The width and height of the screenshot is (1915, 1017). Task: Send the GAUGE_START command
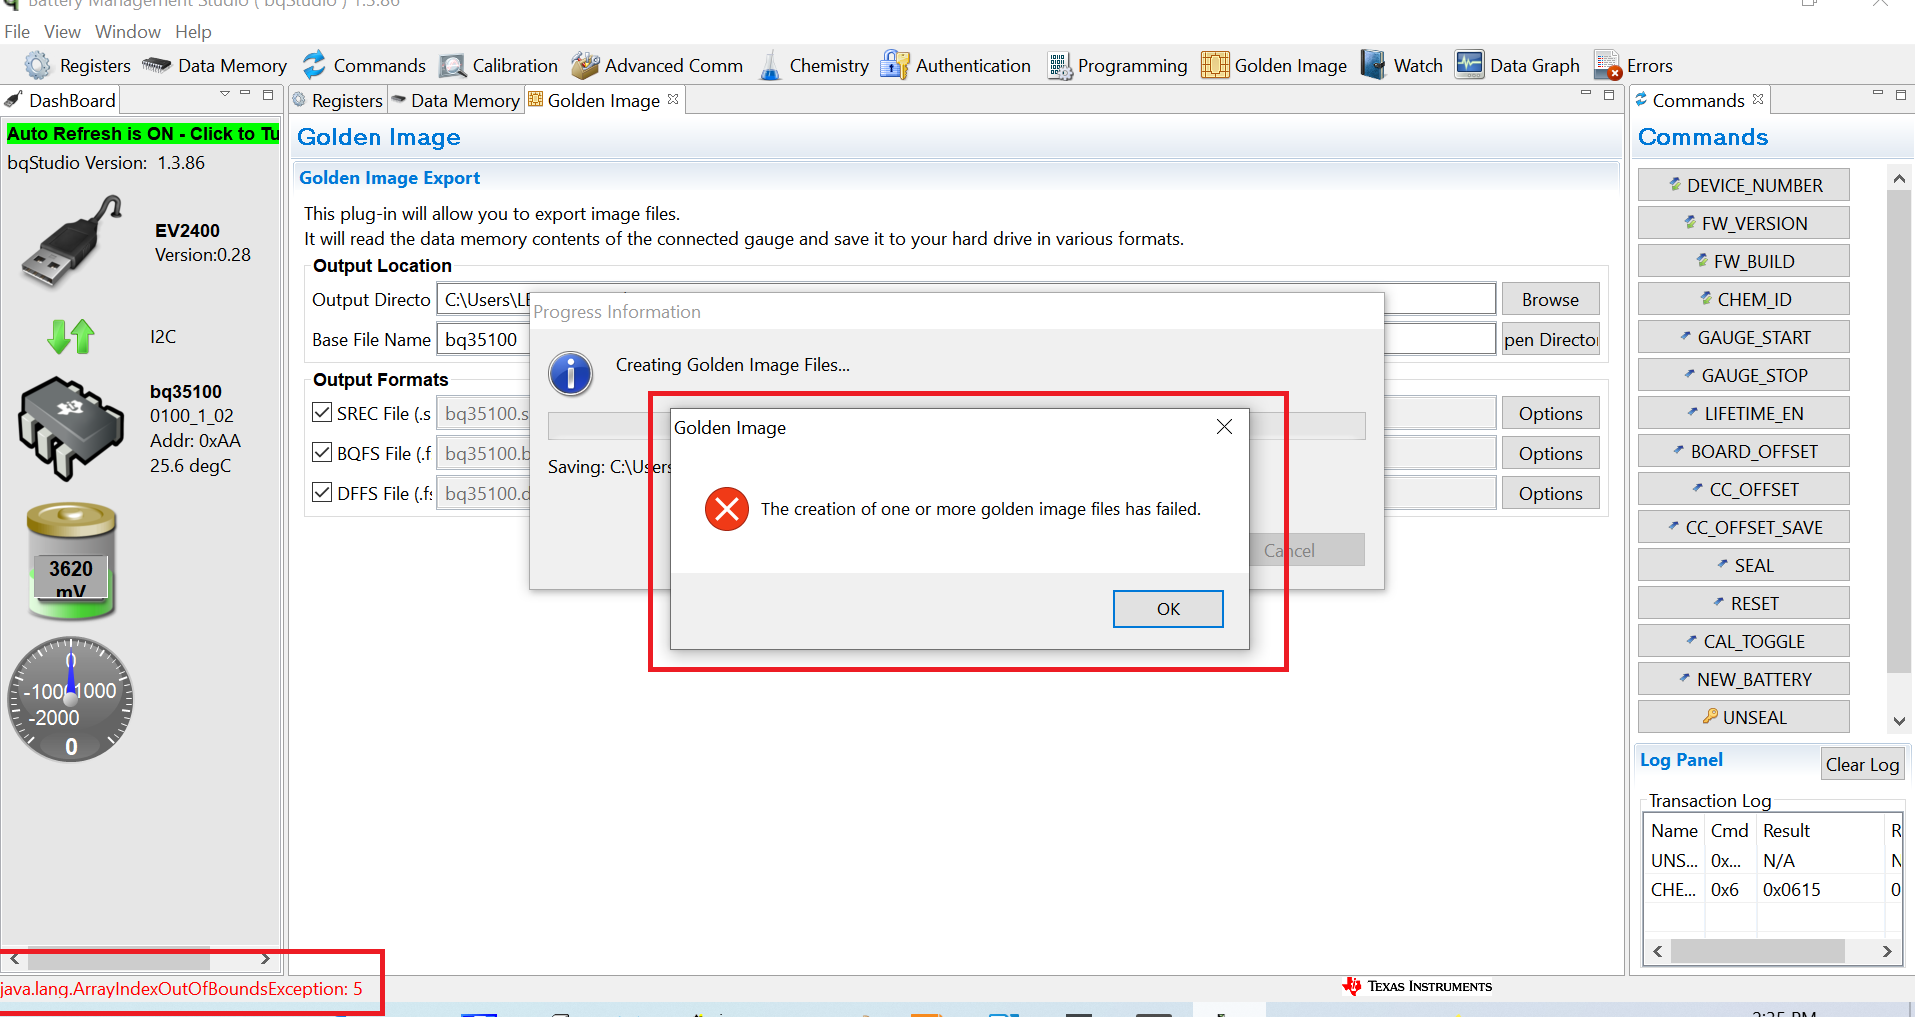coord(1743,337)
